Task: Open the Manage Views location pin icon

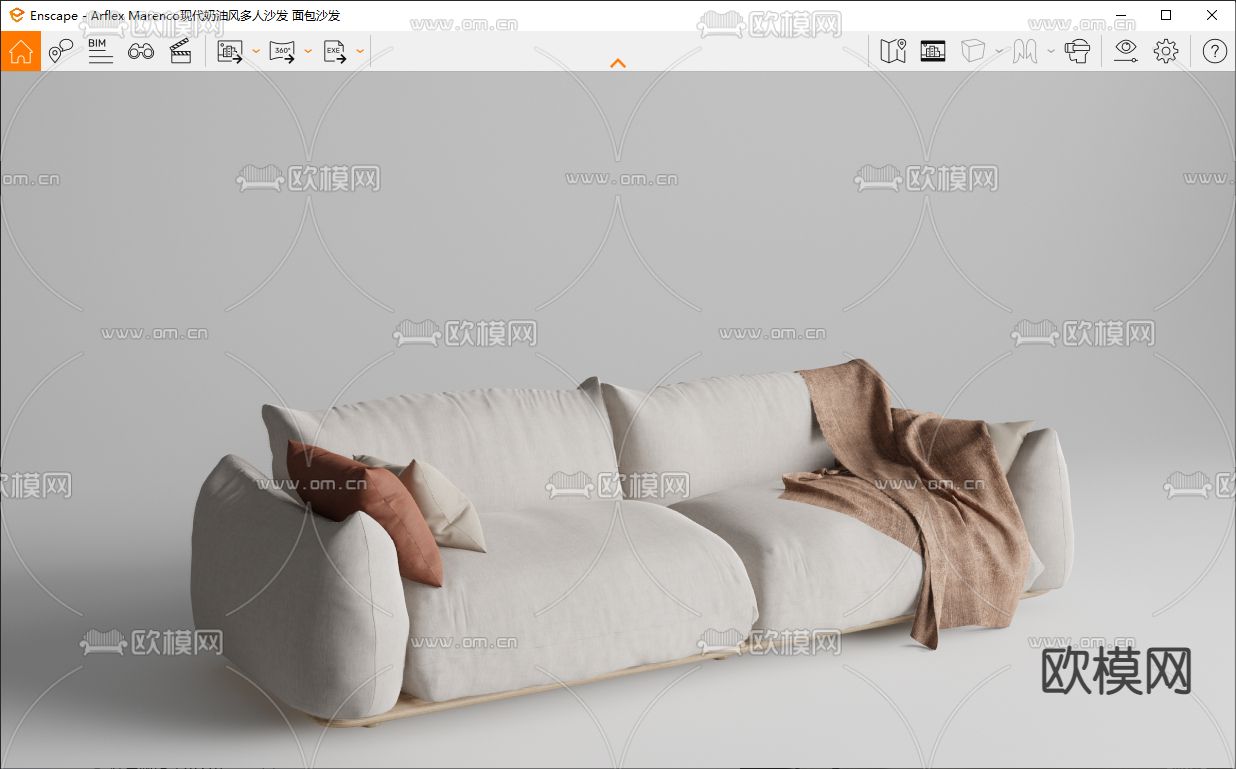Action: coord(61,51)
